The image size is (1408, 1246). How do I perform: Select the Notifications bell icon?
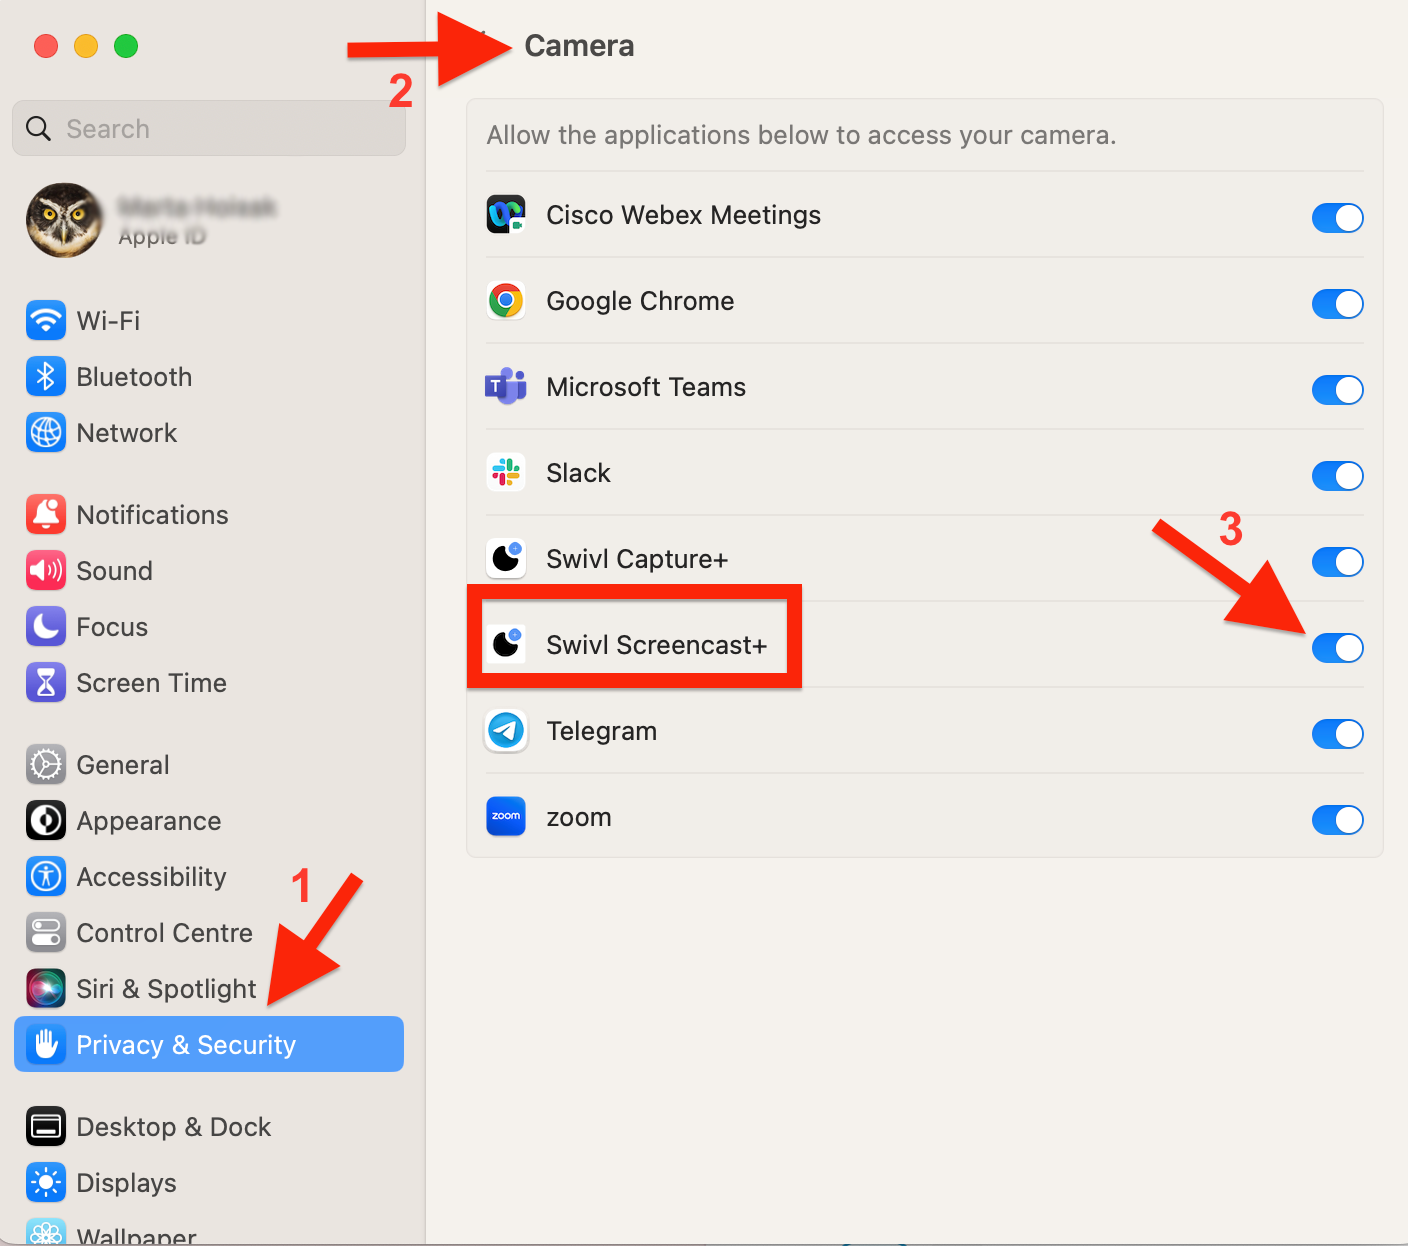pos(46,515)
